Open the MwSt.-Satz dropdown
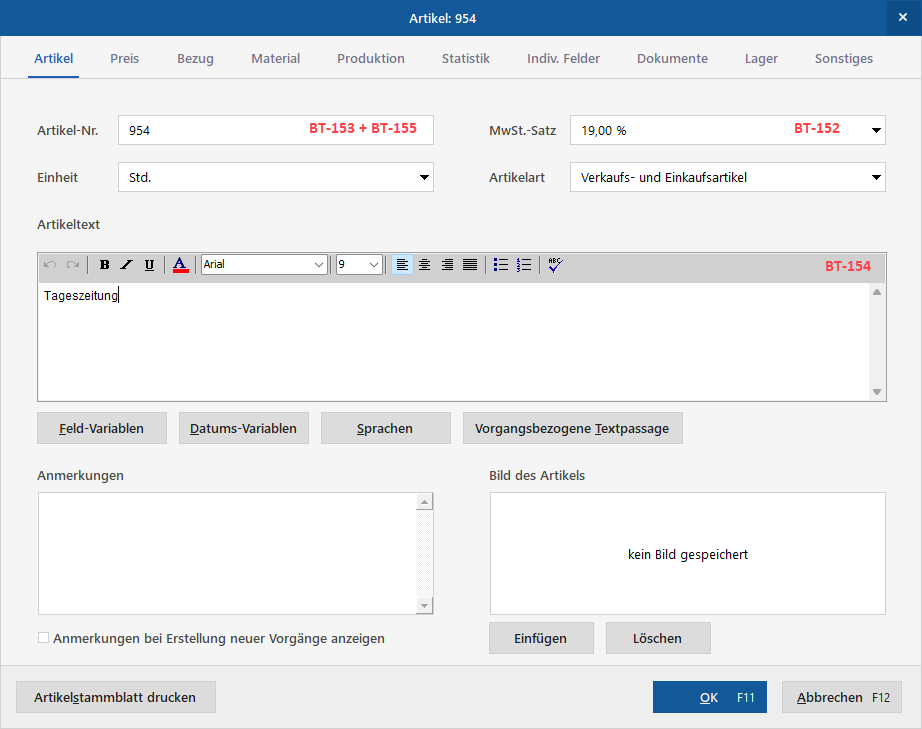This screenshot has width=922, height=729. click(876, 130)
